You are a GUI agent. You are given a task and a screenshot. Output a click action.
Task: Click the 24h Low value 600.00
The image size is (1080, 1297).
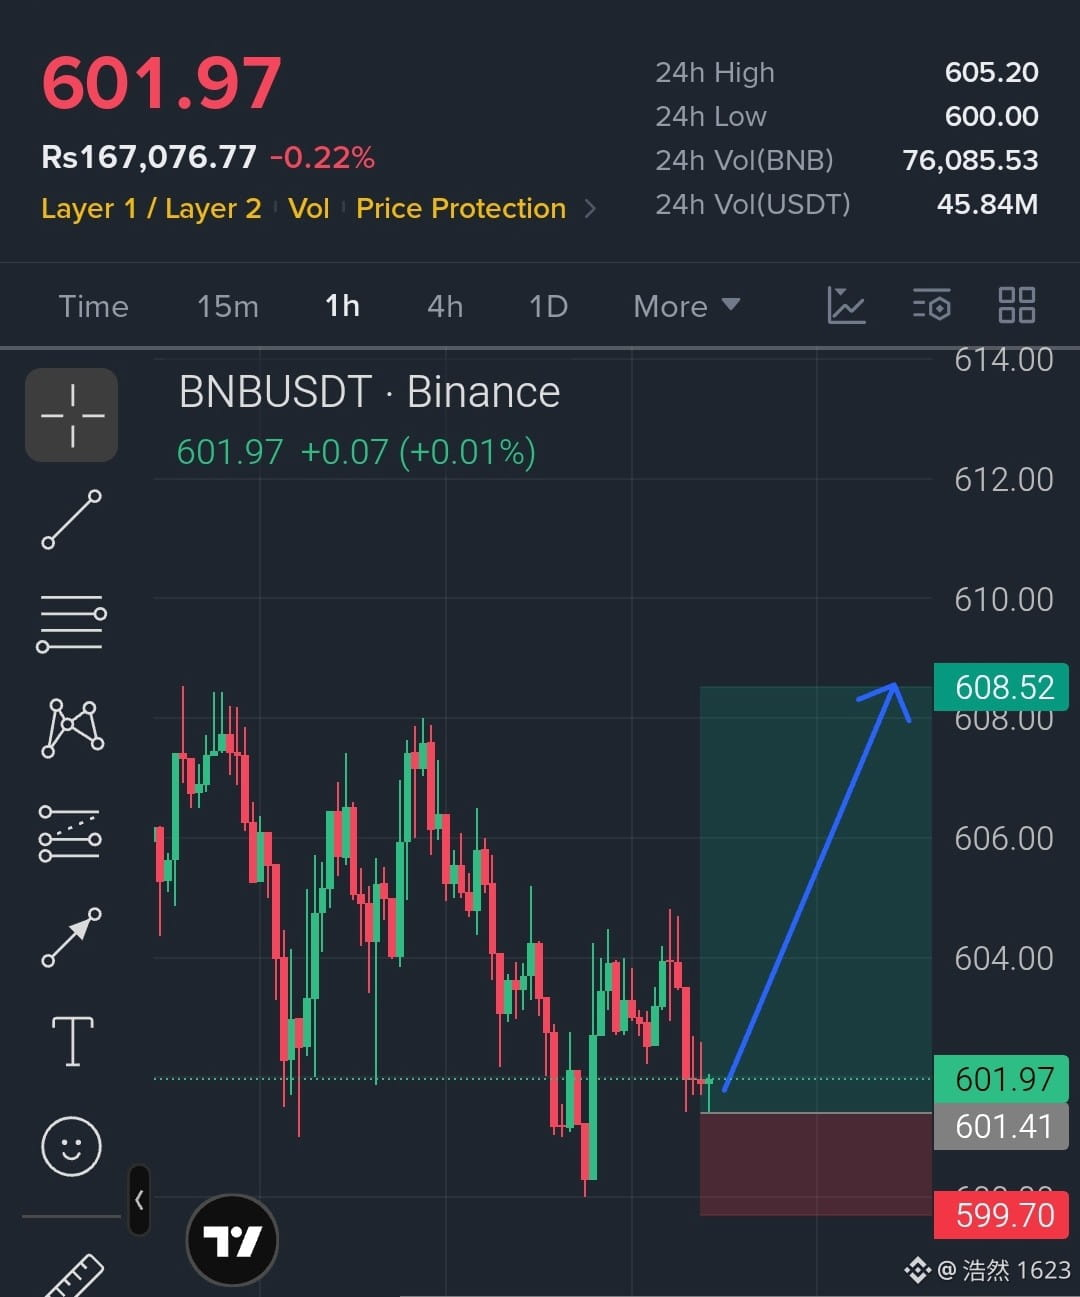(991, 116)
